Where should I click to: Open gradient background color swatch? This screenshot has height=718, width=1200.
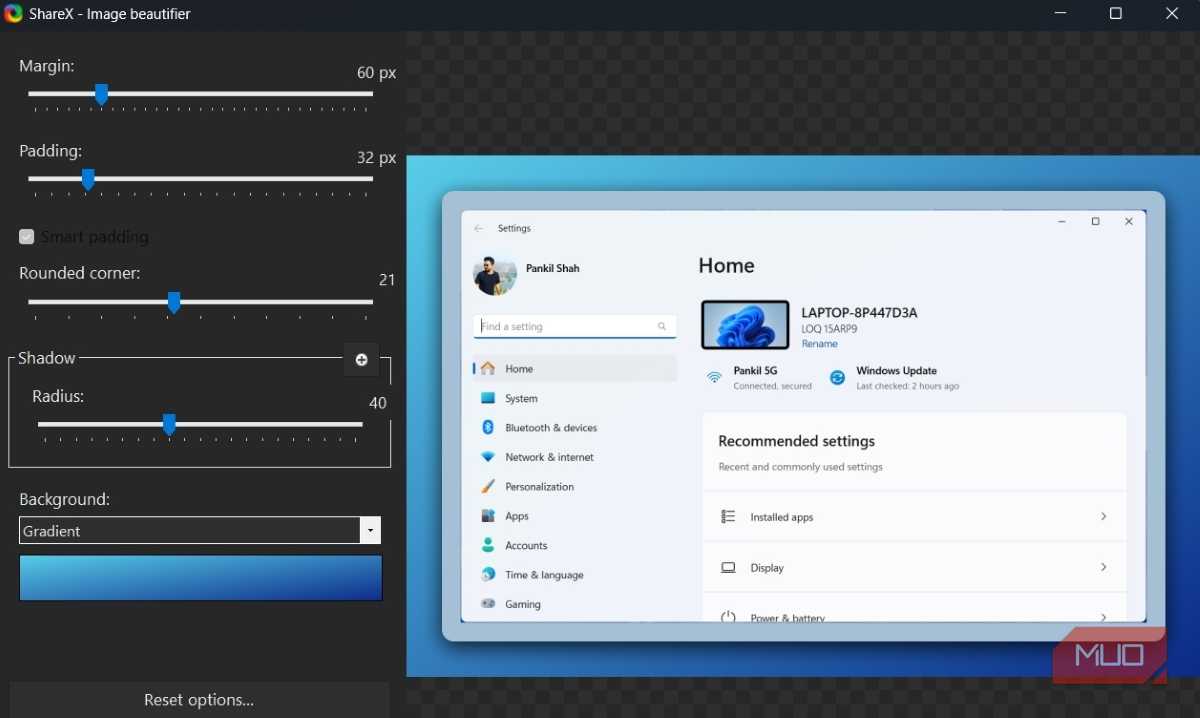[200, 578]
